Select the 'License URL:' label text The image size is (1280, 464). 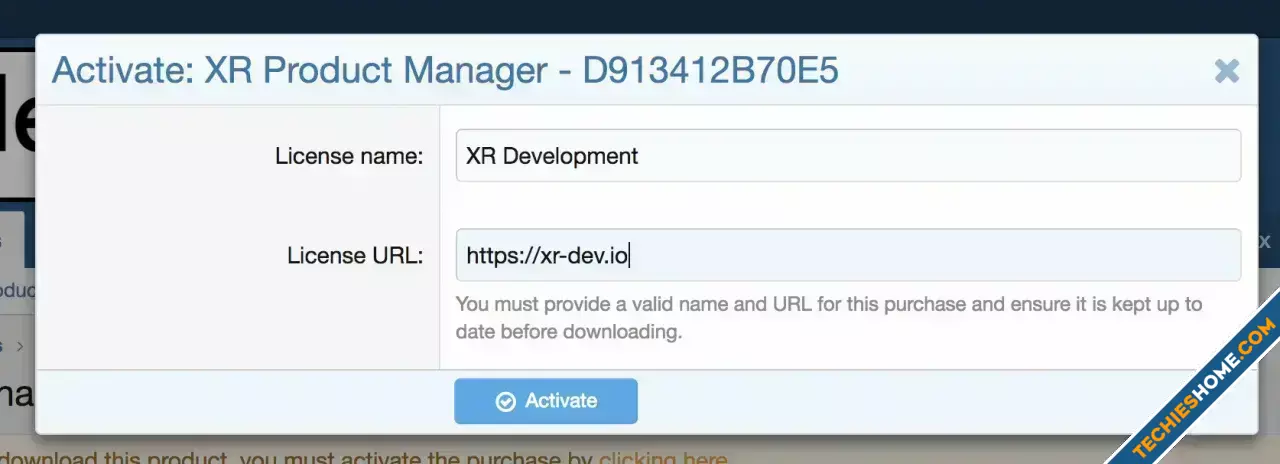(x=355, y=256)
